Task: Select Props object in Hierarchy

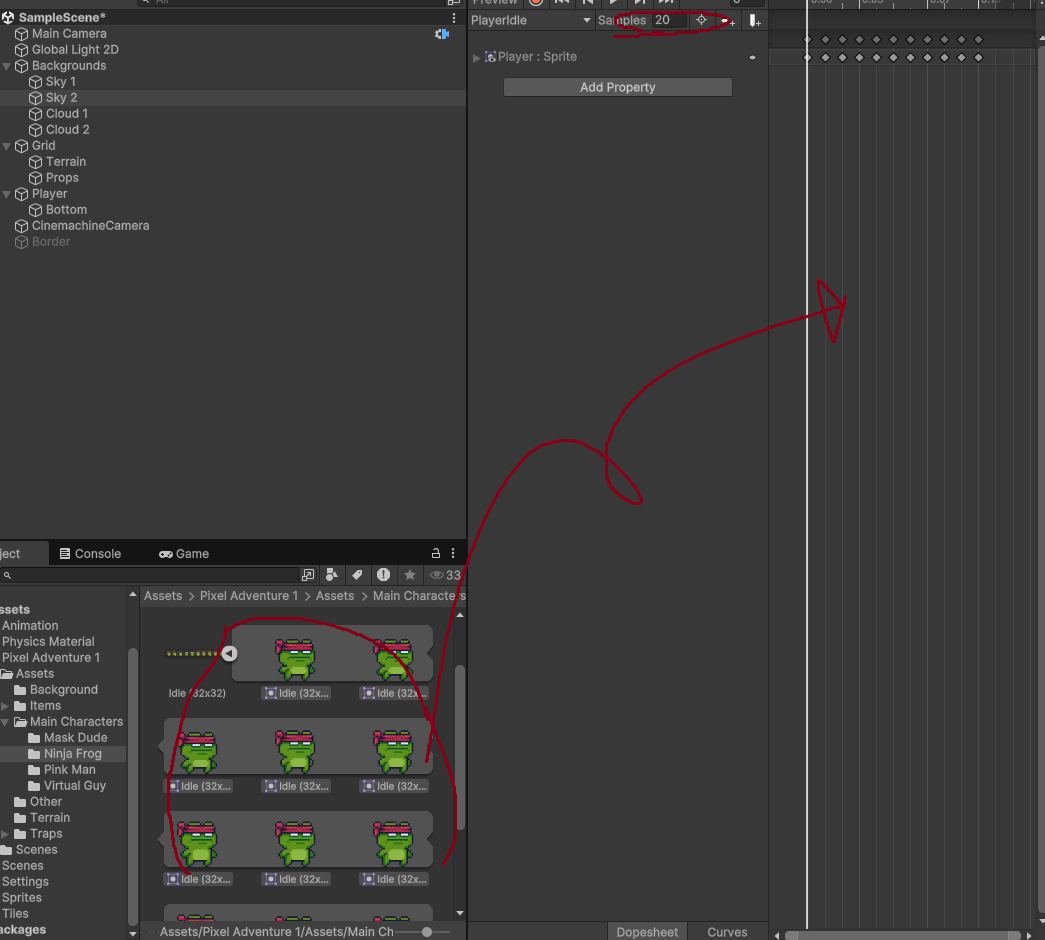Action: pyautogui.click(x=62, y=178)
